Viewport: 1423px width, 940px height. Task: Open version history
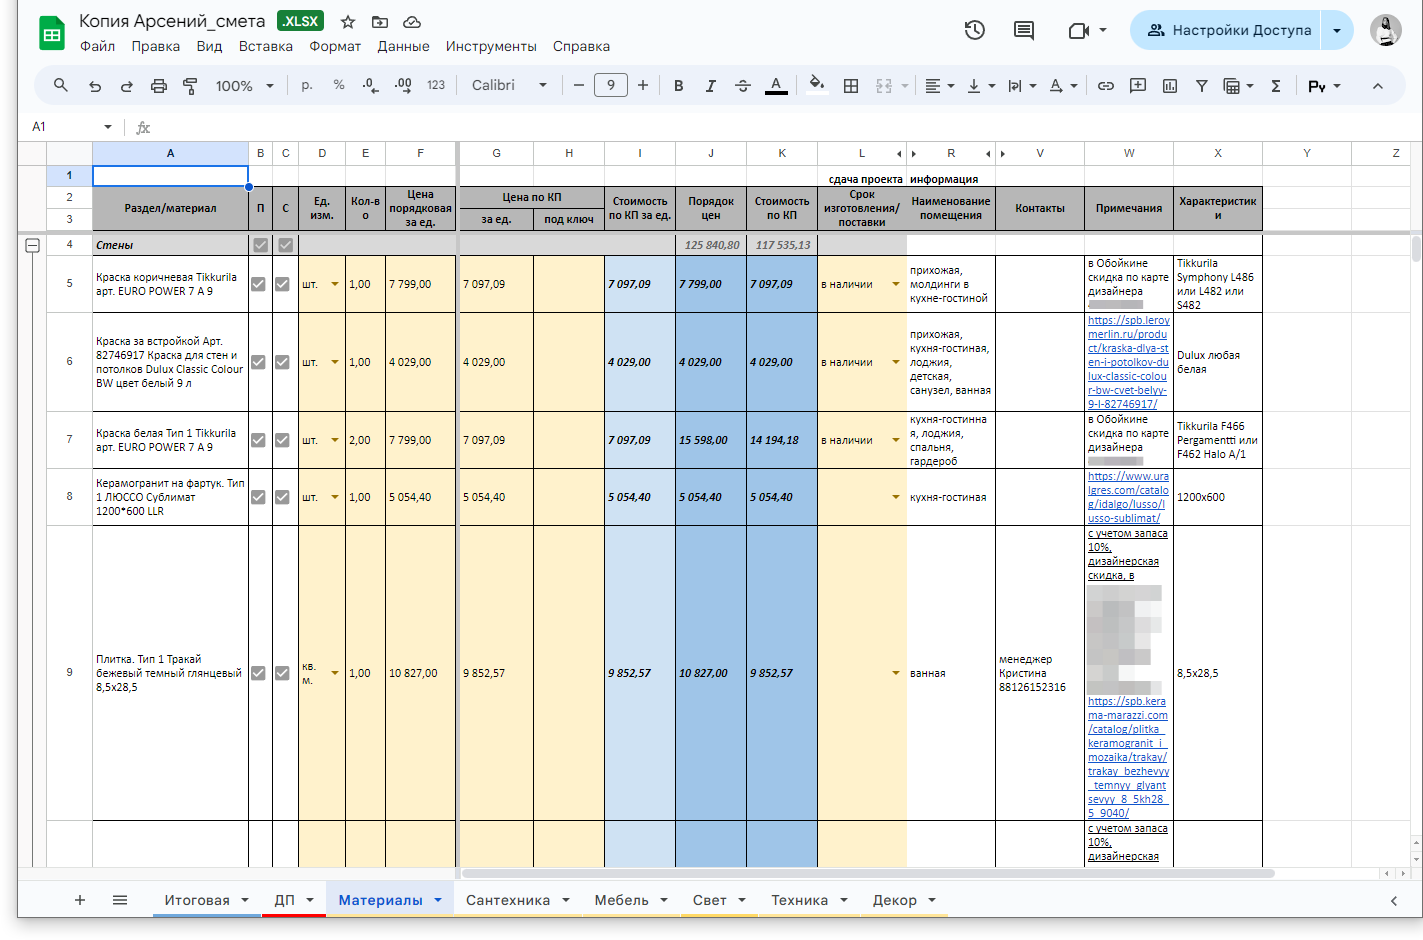coord(975,30)
